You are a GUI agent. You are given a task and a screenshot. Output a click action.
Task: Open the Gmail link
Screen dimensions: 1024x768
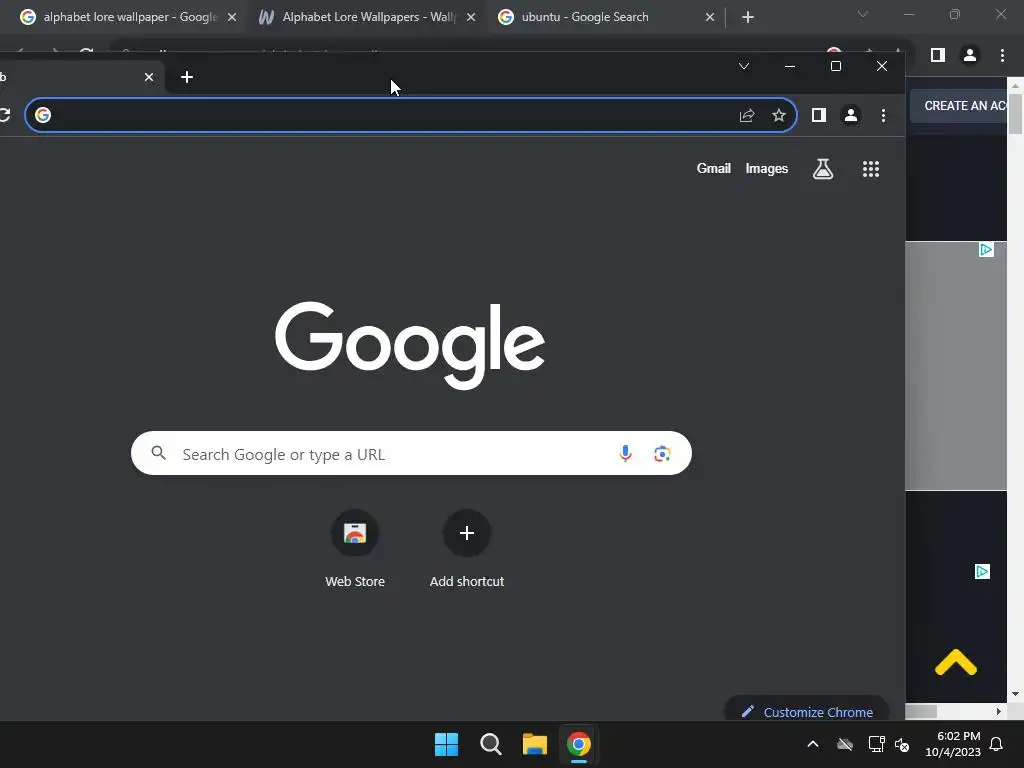click(713, 168)
